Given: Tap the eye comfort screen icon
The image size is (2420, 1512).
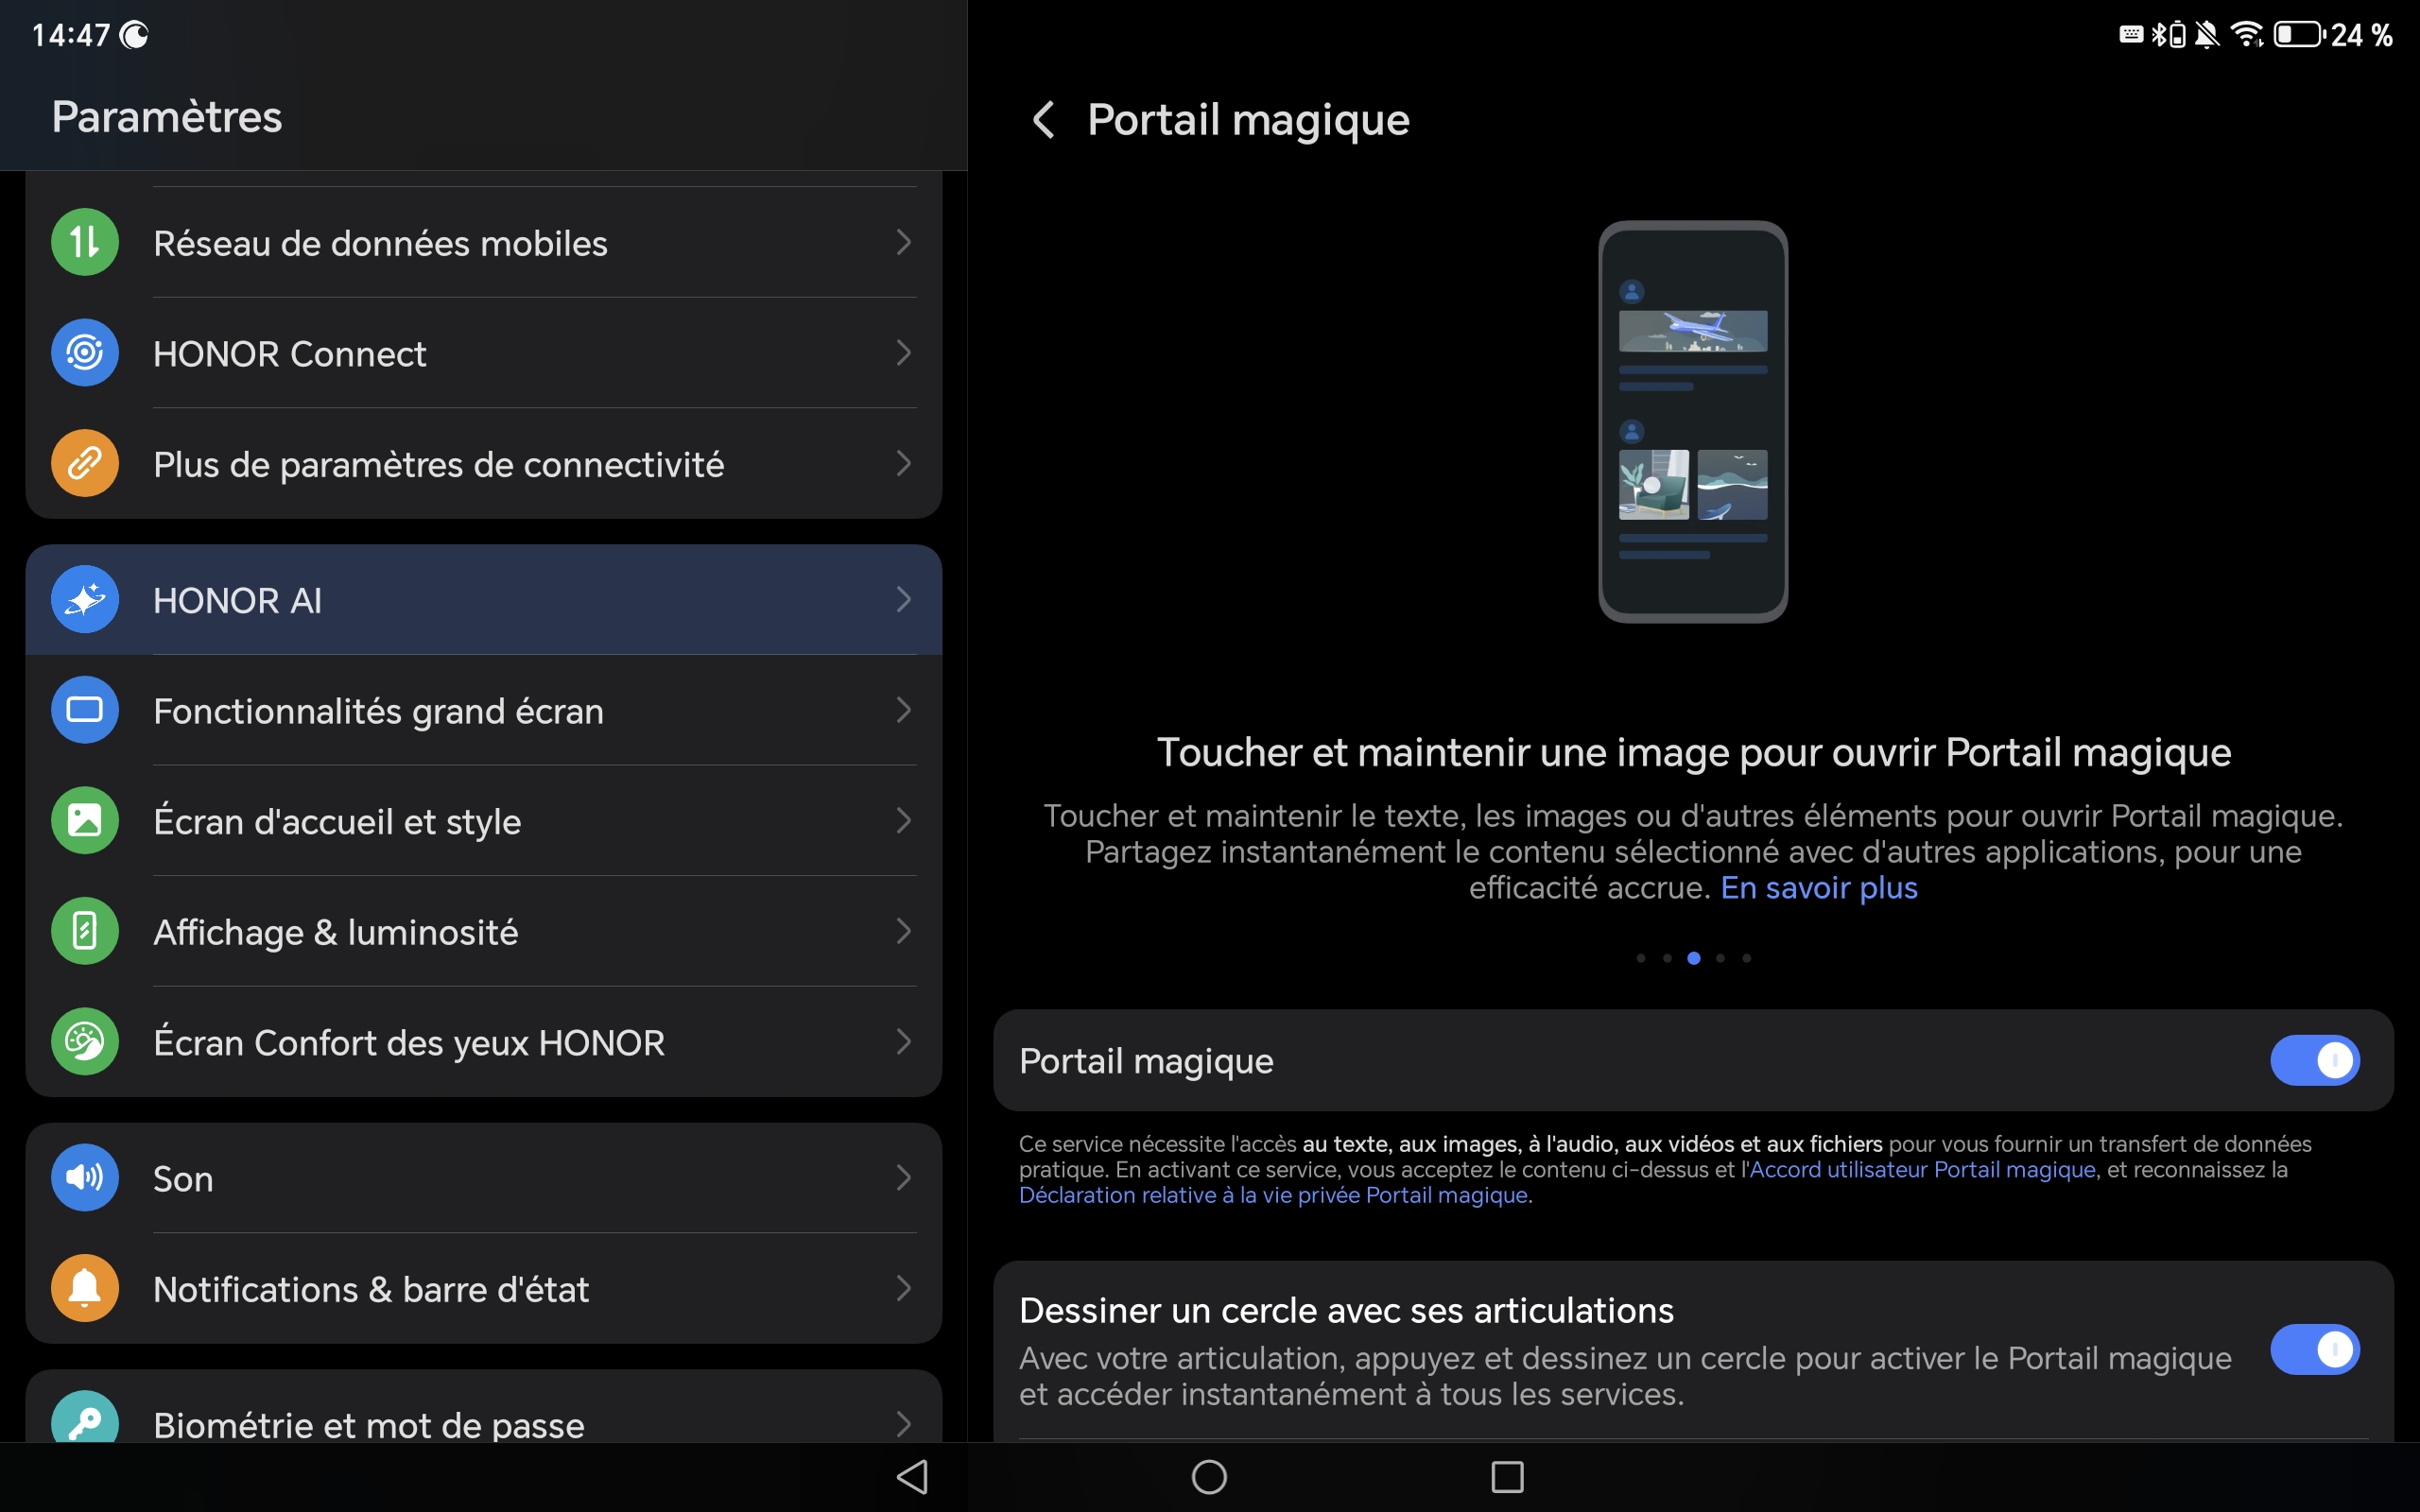Looking at the screenshot, I should tap(85, 1041).
